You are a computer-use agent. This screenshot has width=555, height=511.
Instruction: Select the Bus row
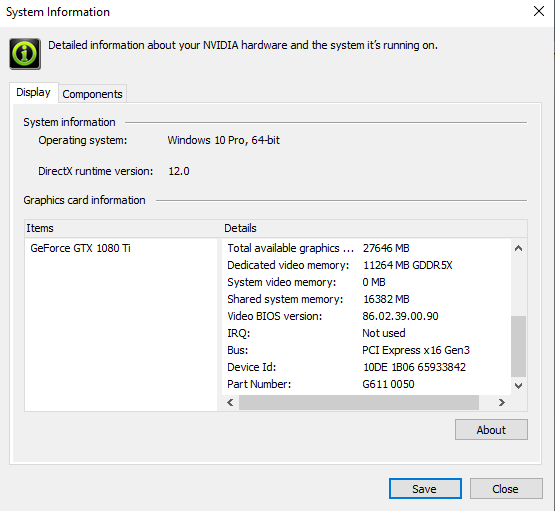pyautogui.click(x=366, y=350)
